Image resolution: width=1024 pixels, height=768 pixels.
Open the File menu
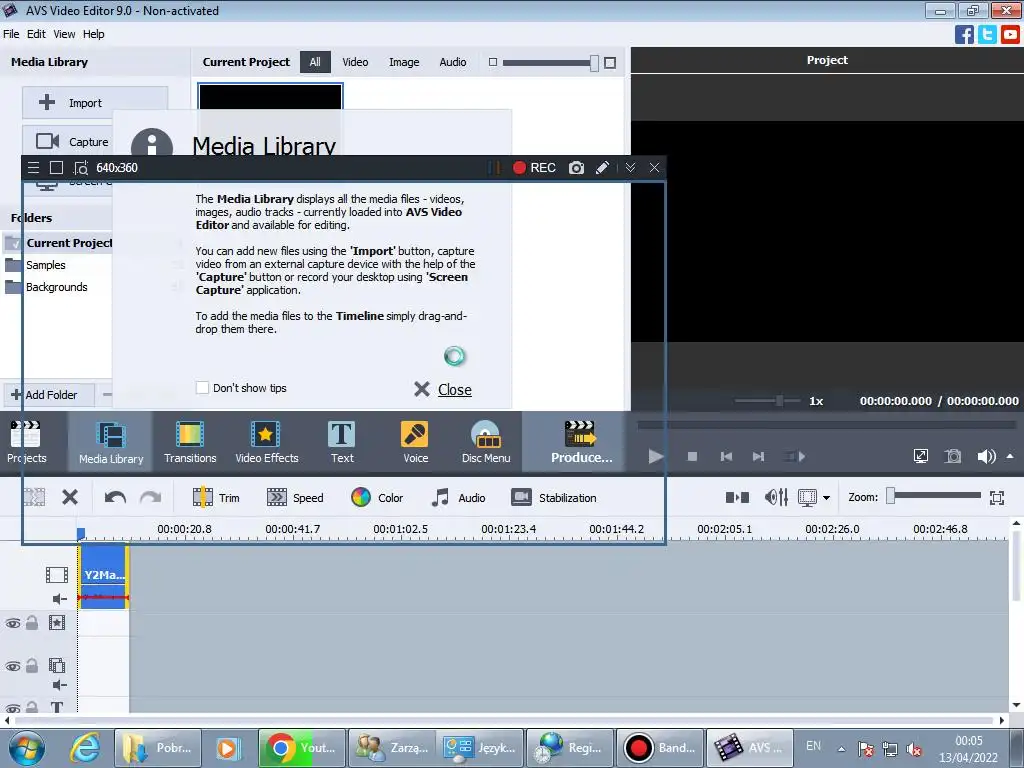(x=11, y=34)
